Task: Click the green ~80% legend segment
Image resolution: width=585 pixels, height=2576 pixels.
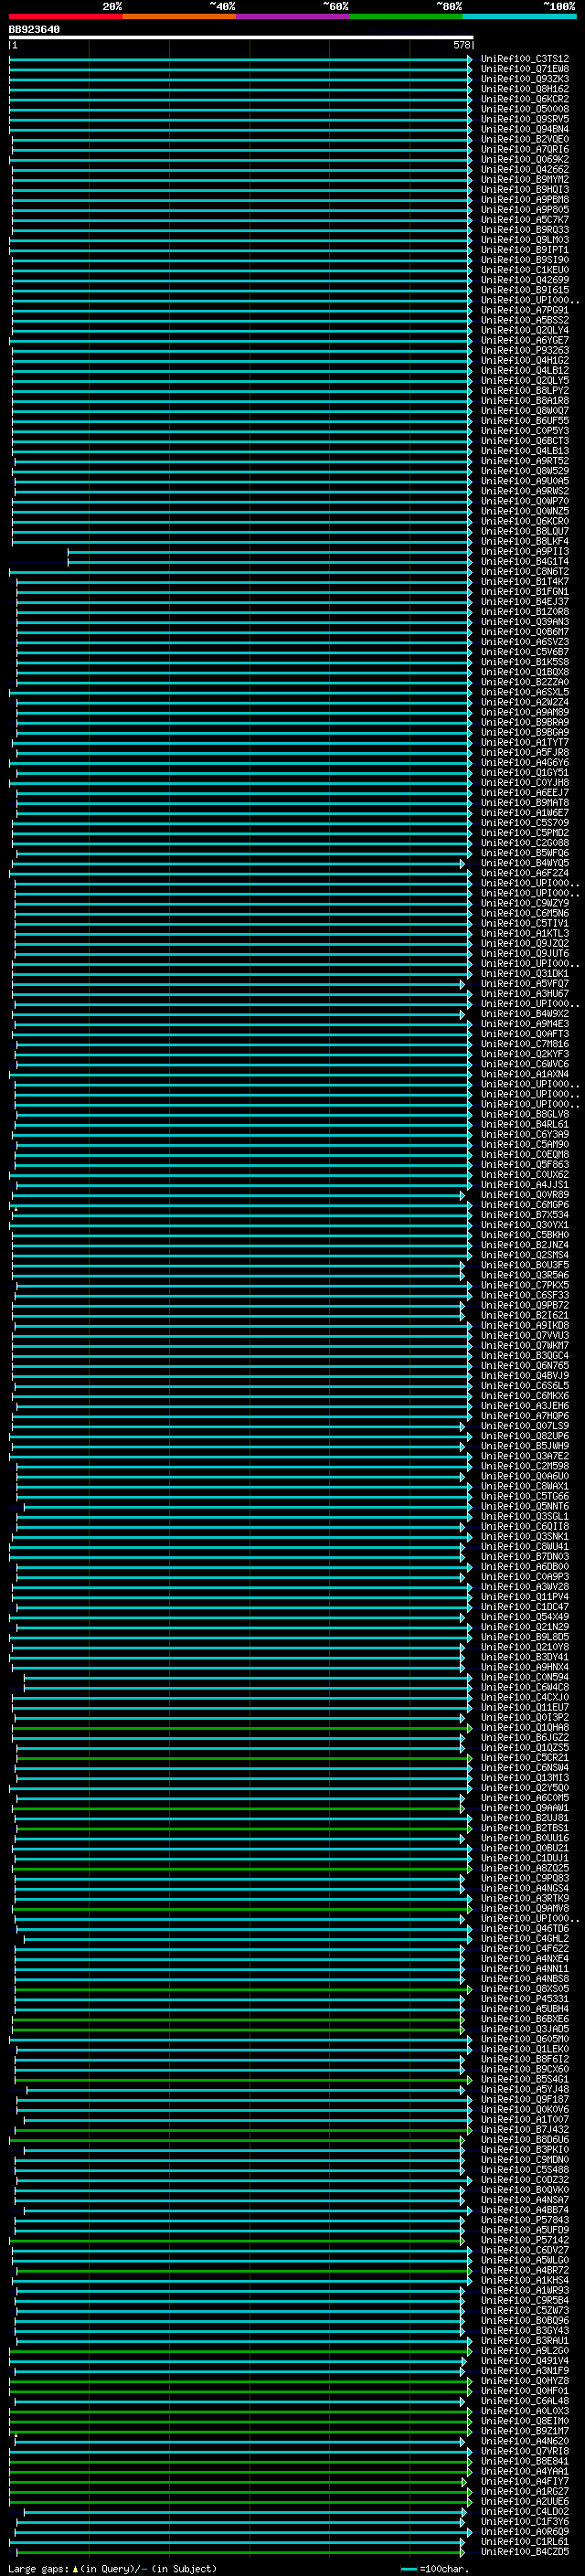Action: pyautogui.click(x=406, y=16)
